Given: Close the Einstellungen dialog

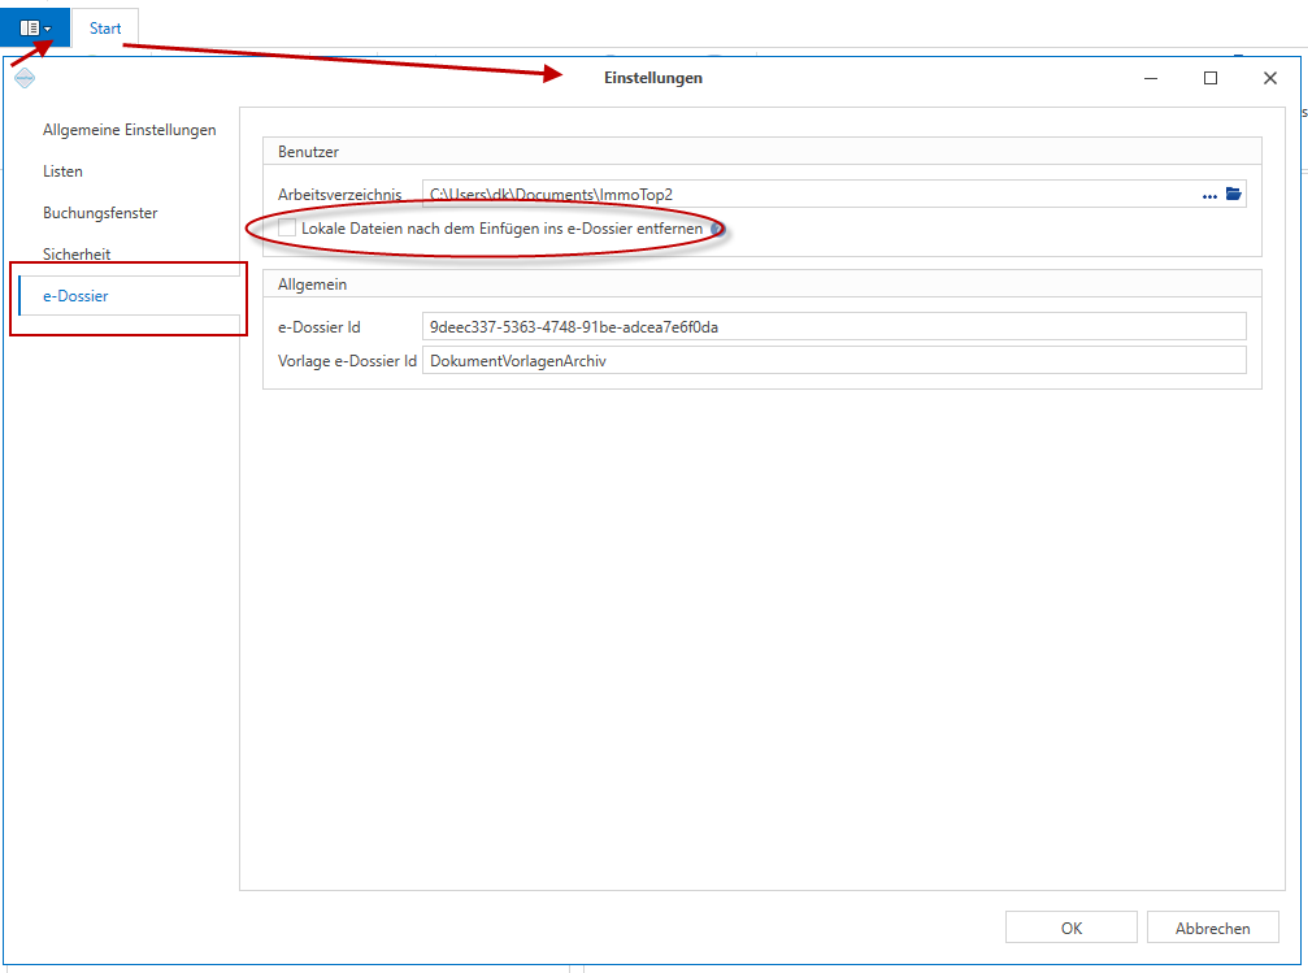Looking at the screenshot, I should tap(1270, 78).
